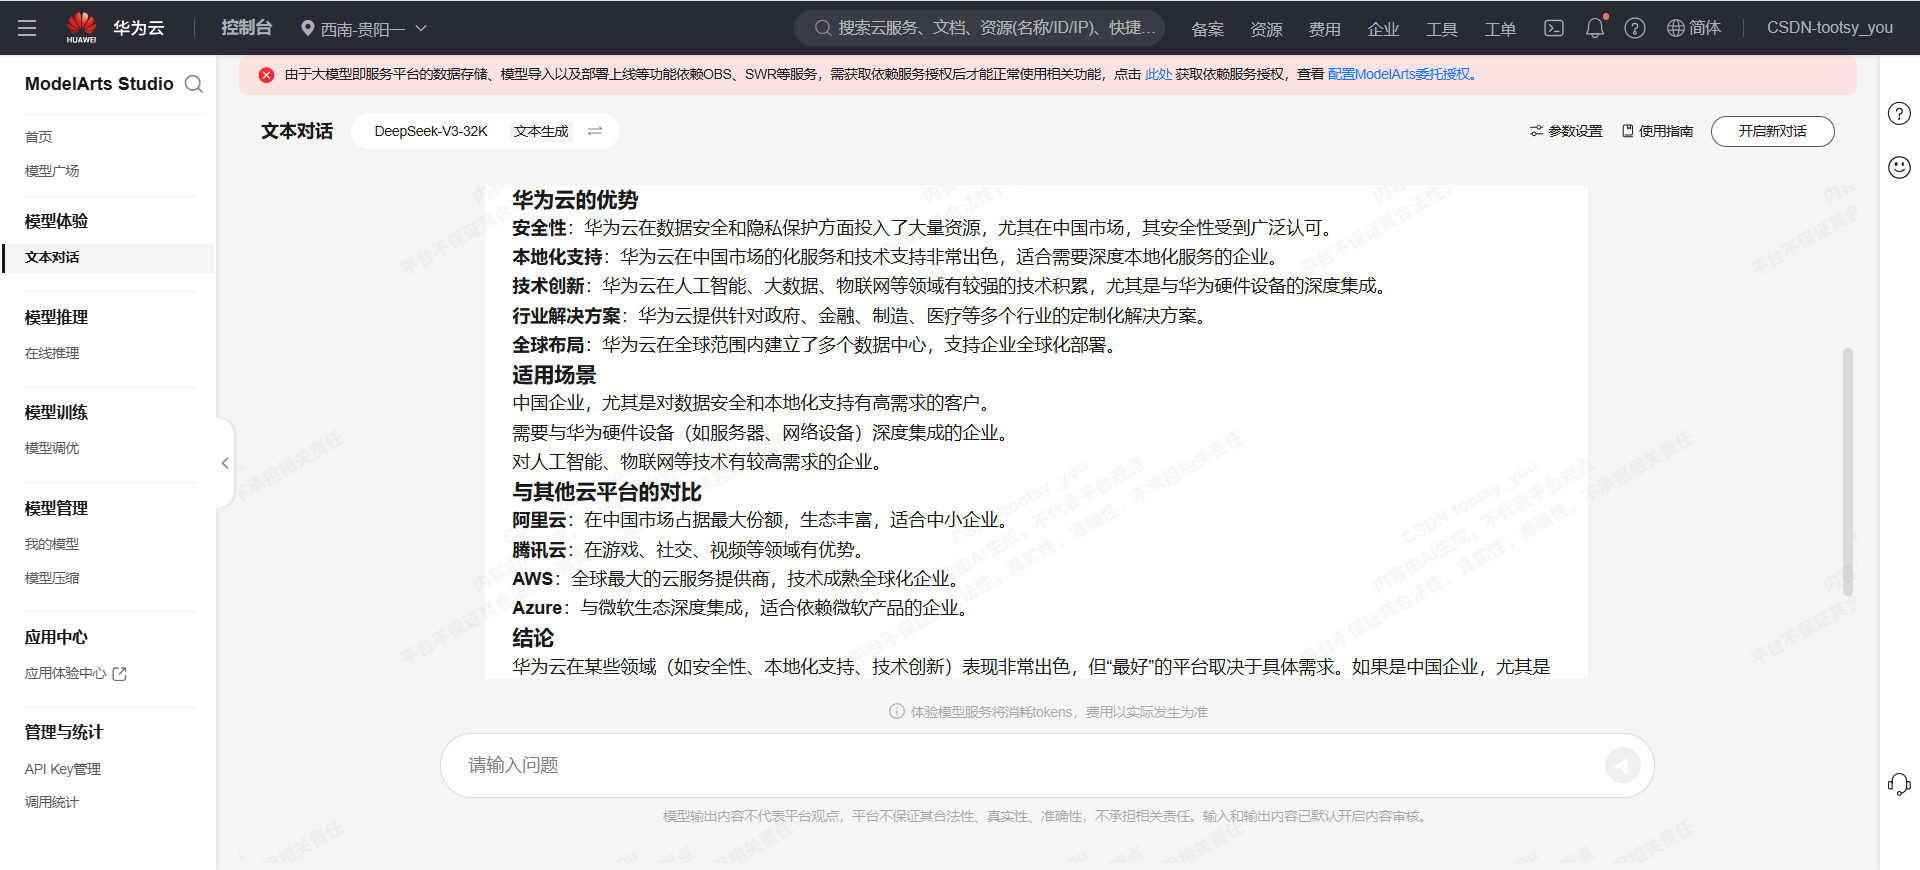
Task: Click the model switch arrows icon
Action: (595, 131)
